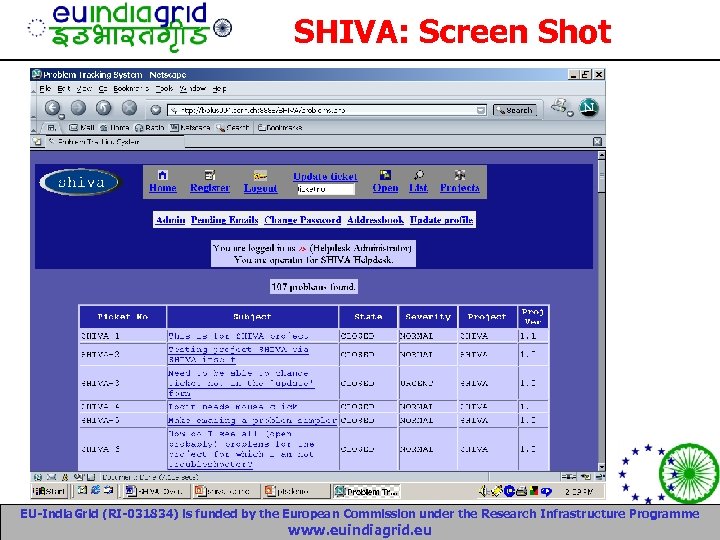Screen dimensions: 720x540
Task: Open the Bookmarks menu
Action: [131, 89]
